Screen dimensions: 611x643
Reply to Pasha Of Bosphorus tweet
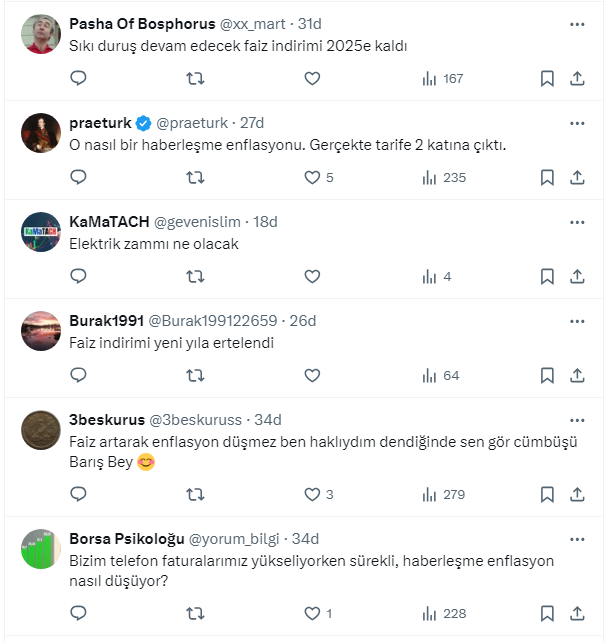coord(78,78)
